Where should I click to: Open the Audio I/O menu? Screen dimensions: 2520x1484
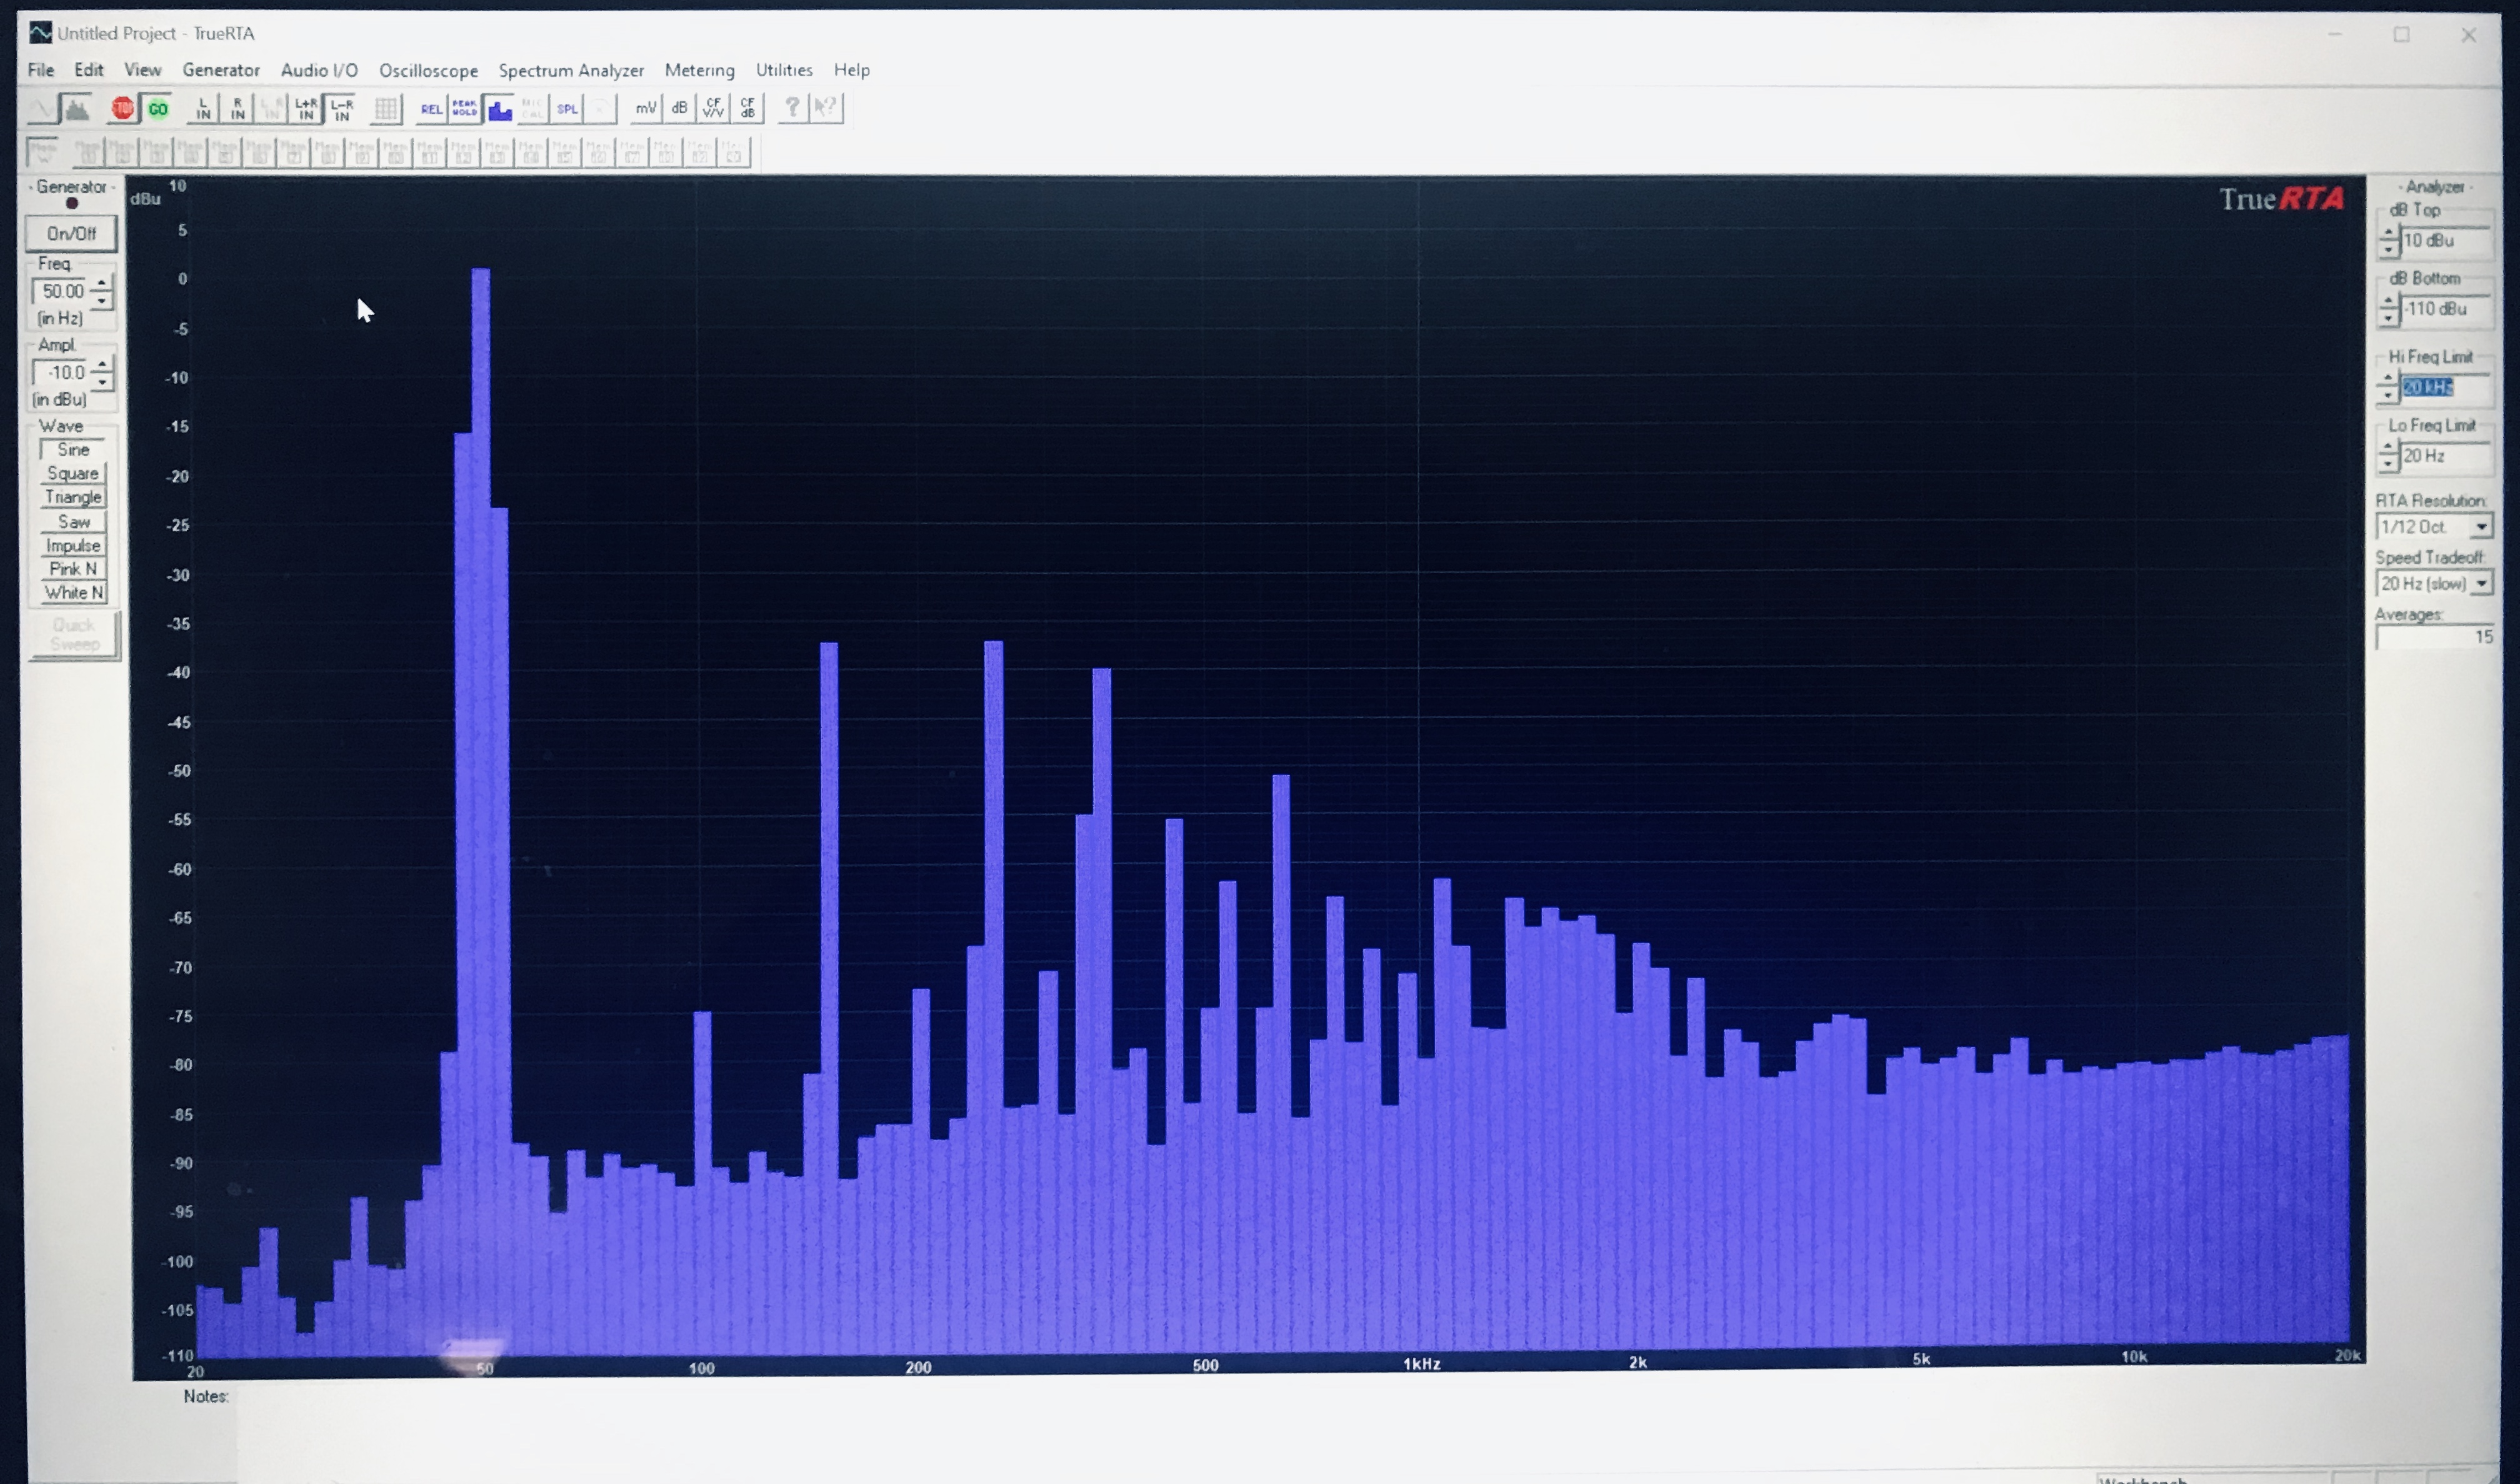319,71
